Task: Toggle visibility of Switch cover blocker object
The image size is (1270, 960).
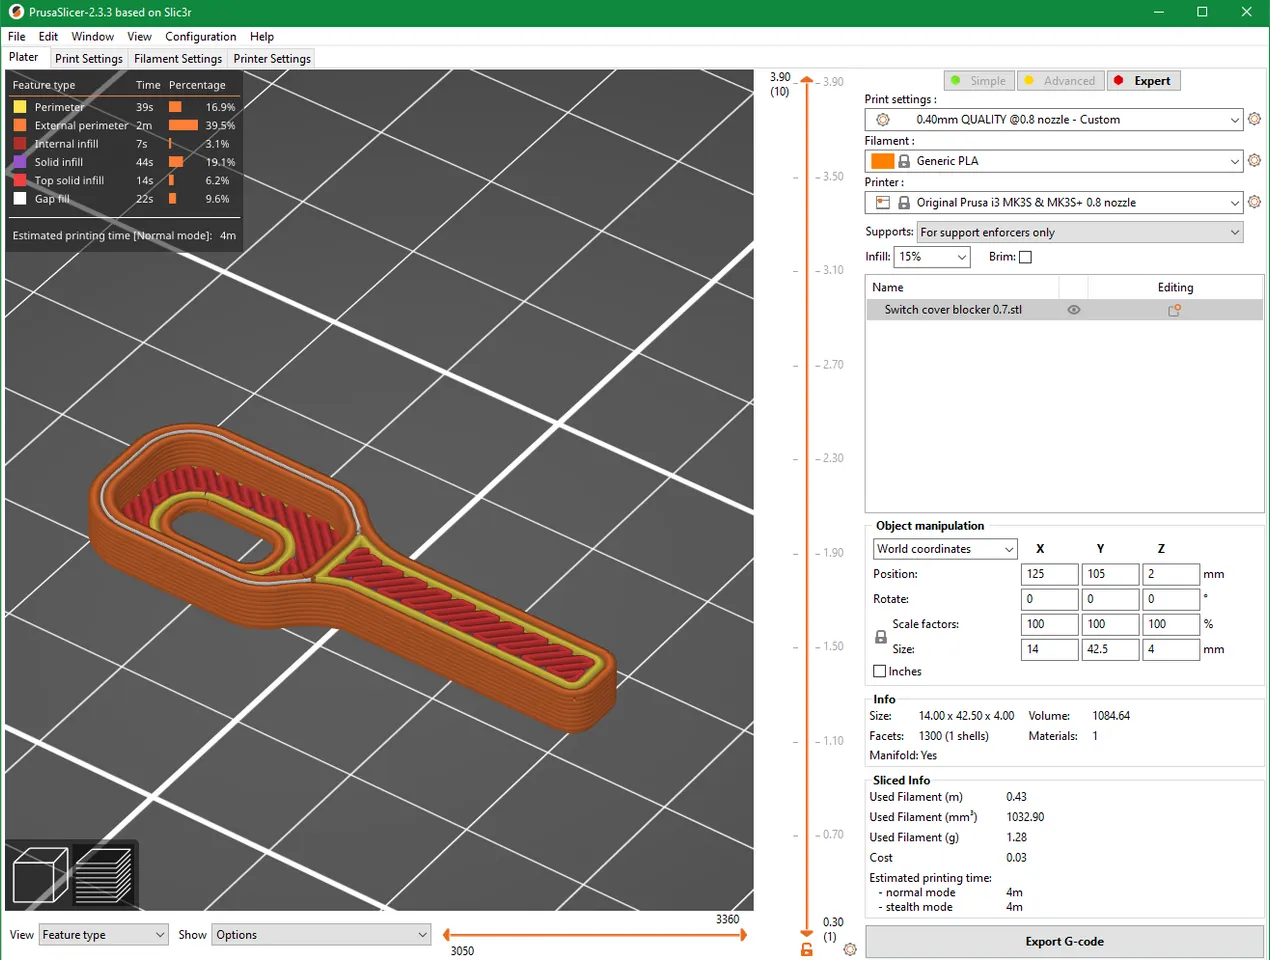Action: (x=1074, y=310)
